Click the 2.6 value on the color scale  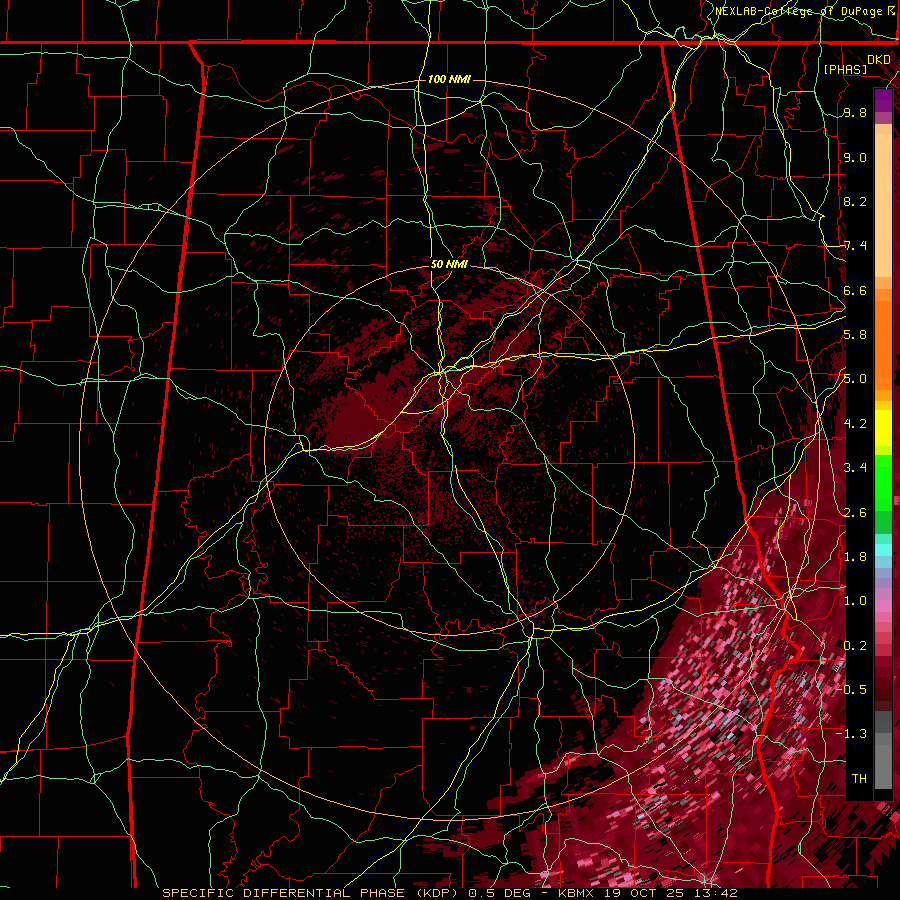click(855, 513)
